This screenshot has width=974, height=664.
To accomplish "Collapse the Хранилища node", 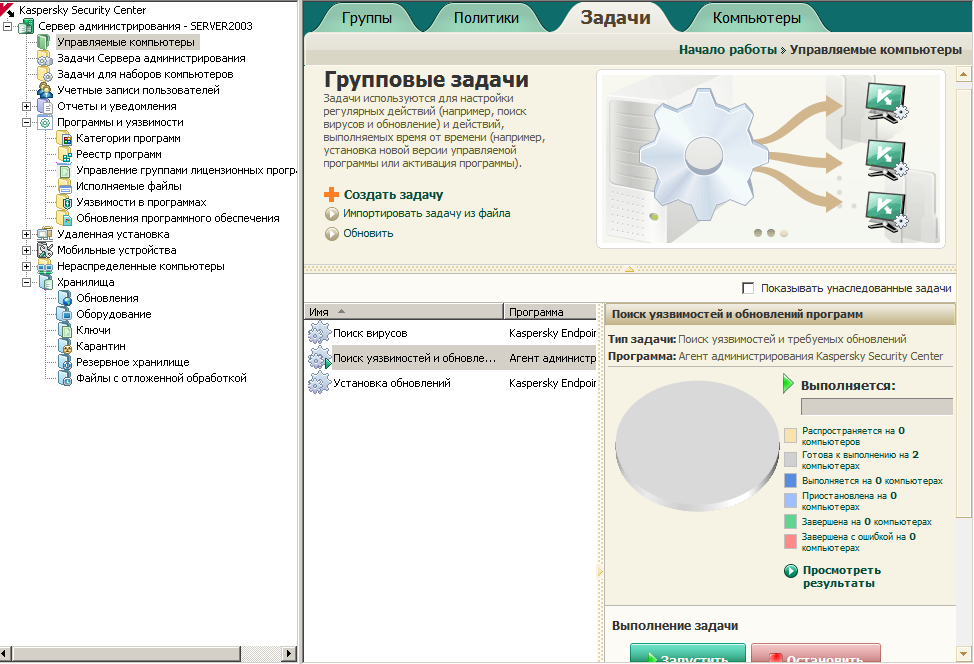I will (x=26, y=283).
